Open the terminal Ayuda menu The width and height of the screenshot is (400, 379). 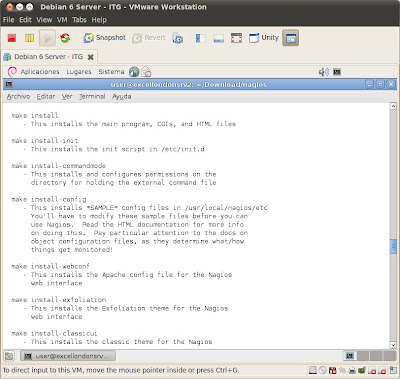point(122,96)
